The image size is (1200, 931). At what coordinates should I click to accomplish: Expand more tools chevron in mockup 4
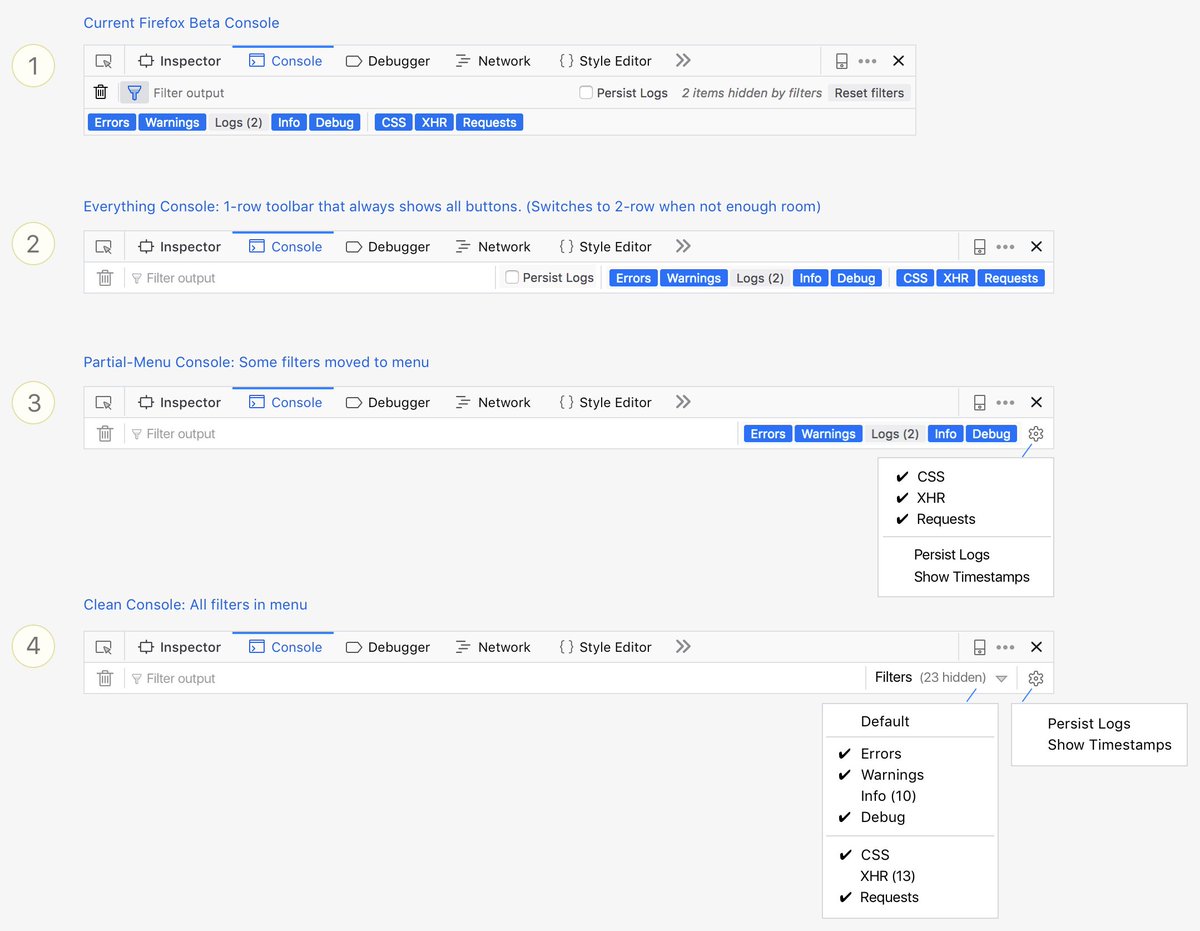[683, 647]
